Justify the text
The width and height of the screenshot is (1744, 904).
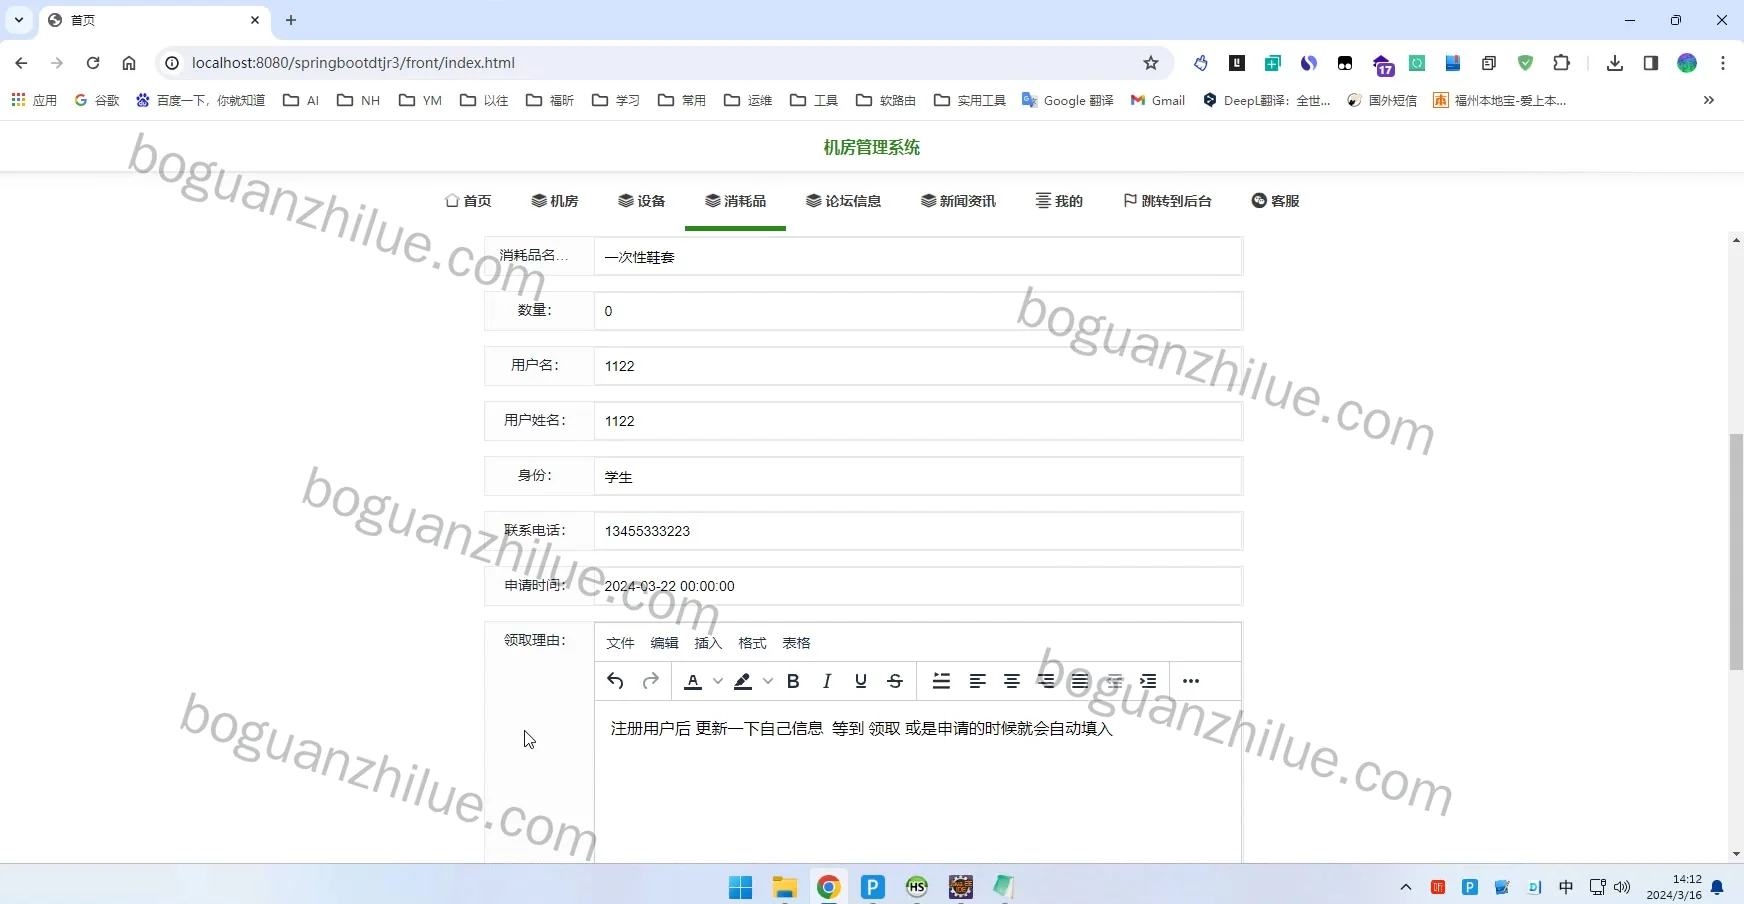point(1080,681)
